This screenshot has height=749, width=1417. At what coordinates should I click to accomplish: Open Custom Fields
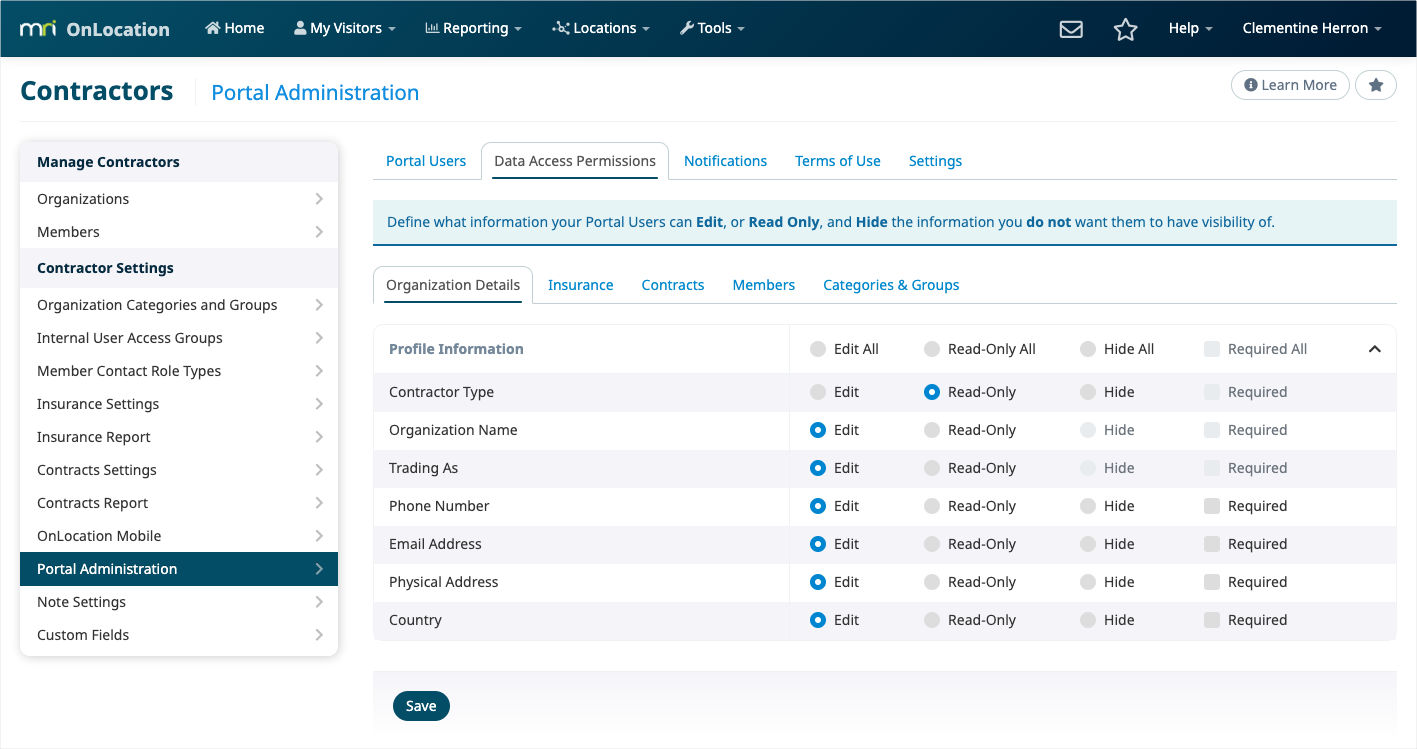click(x=179, y=635)
